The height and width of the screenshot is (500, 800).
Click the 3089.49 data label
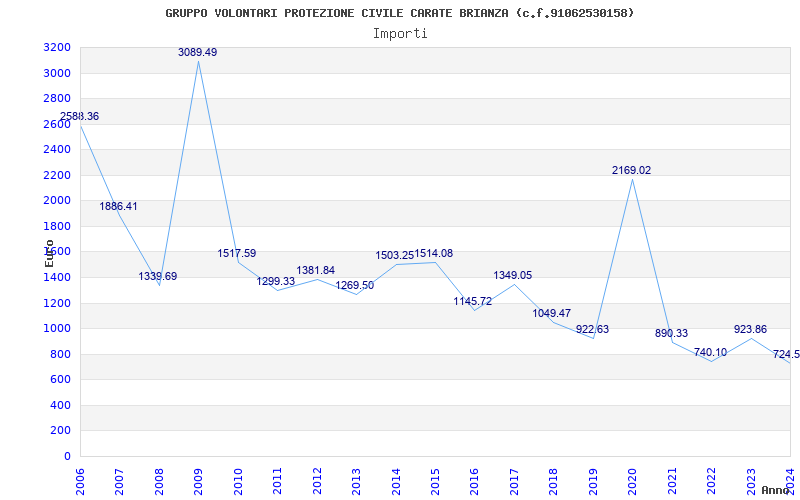coord(197,53)
